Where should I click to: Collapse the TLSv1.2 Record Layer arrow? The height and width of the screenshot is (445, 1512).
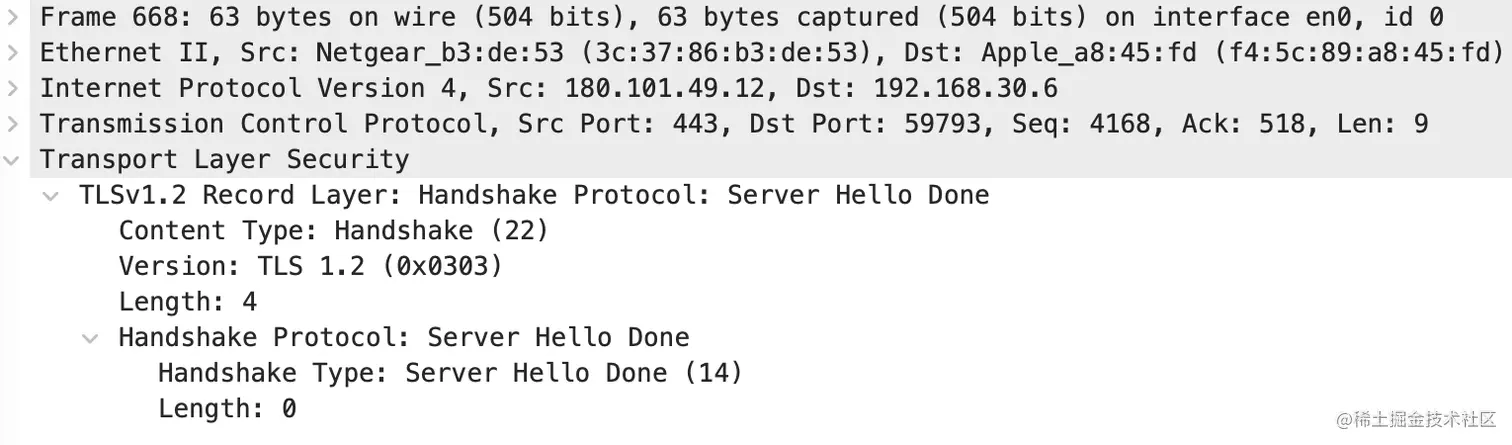tap(51, 196)
